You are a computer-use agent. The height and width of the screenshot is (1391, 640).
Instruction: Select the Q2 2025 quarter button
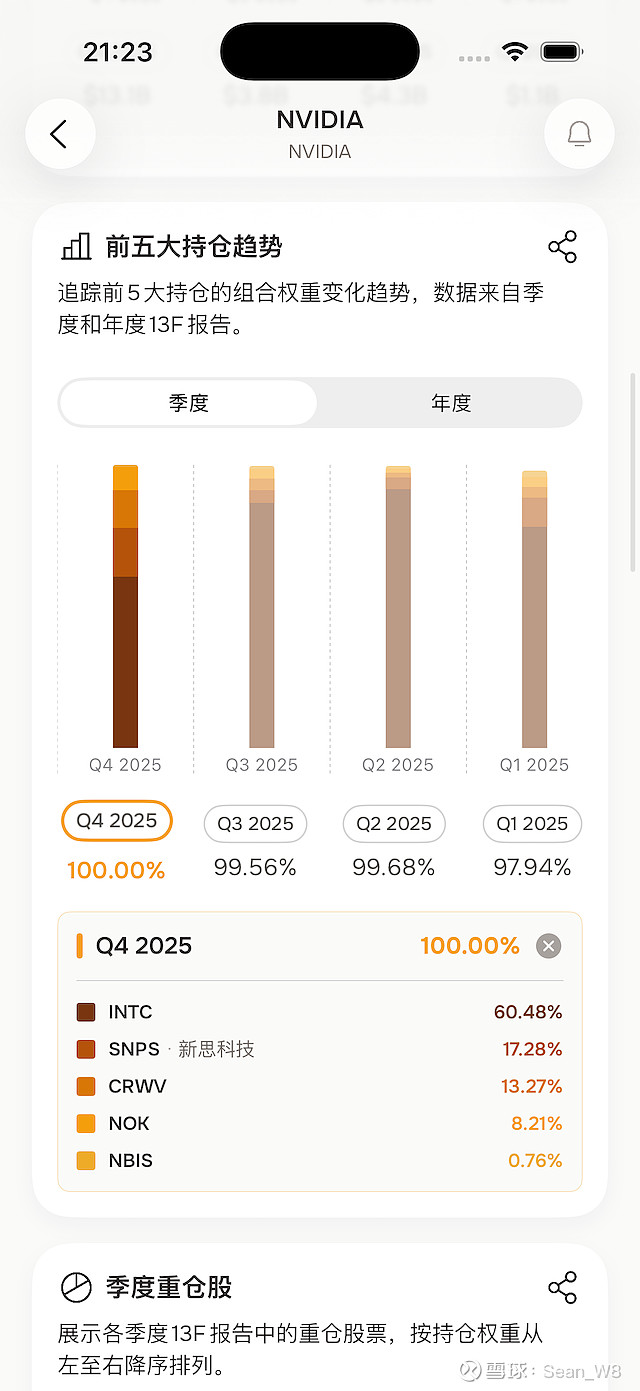click(x=394, y=823)
